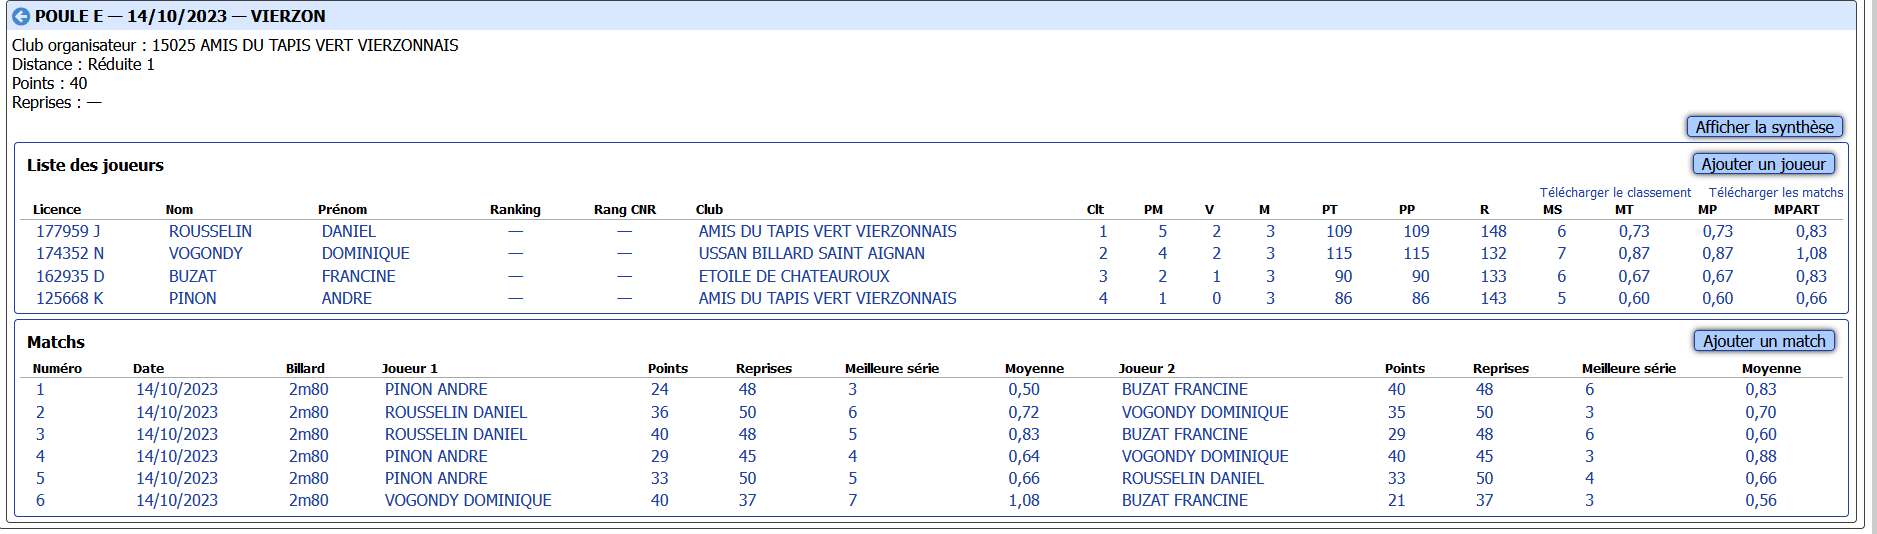The image size is (1877, 534).
Task: Click Joueur 1 ROUSSELIN DANIEL in match 2
Action: click(x=455, y=412)
